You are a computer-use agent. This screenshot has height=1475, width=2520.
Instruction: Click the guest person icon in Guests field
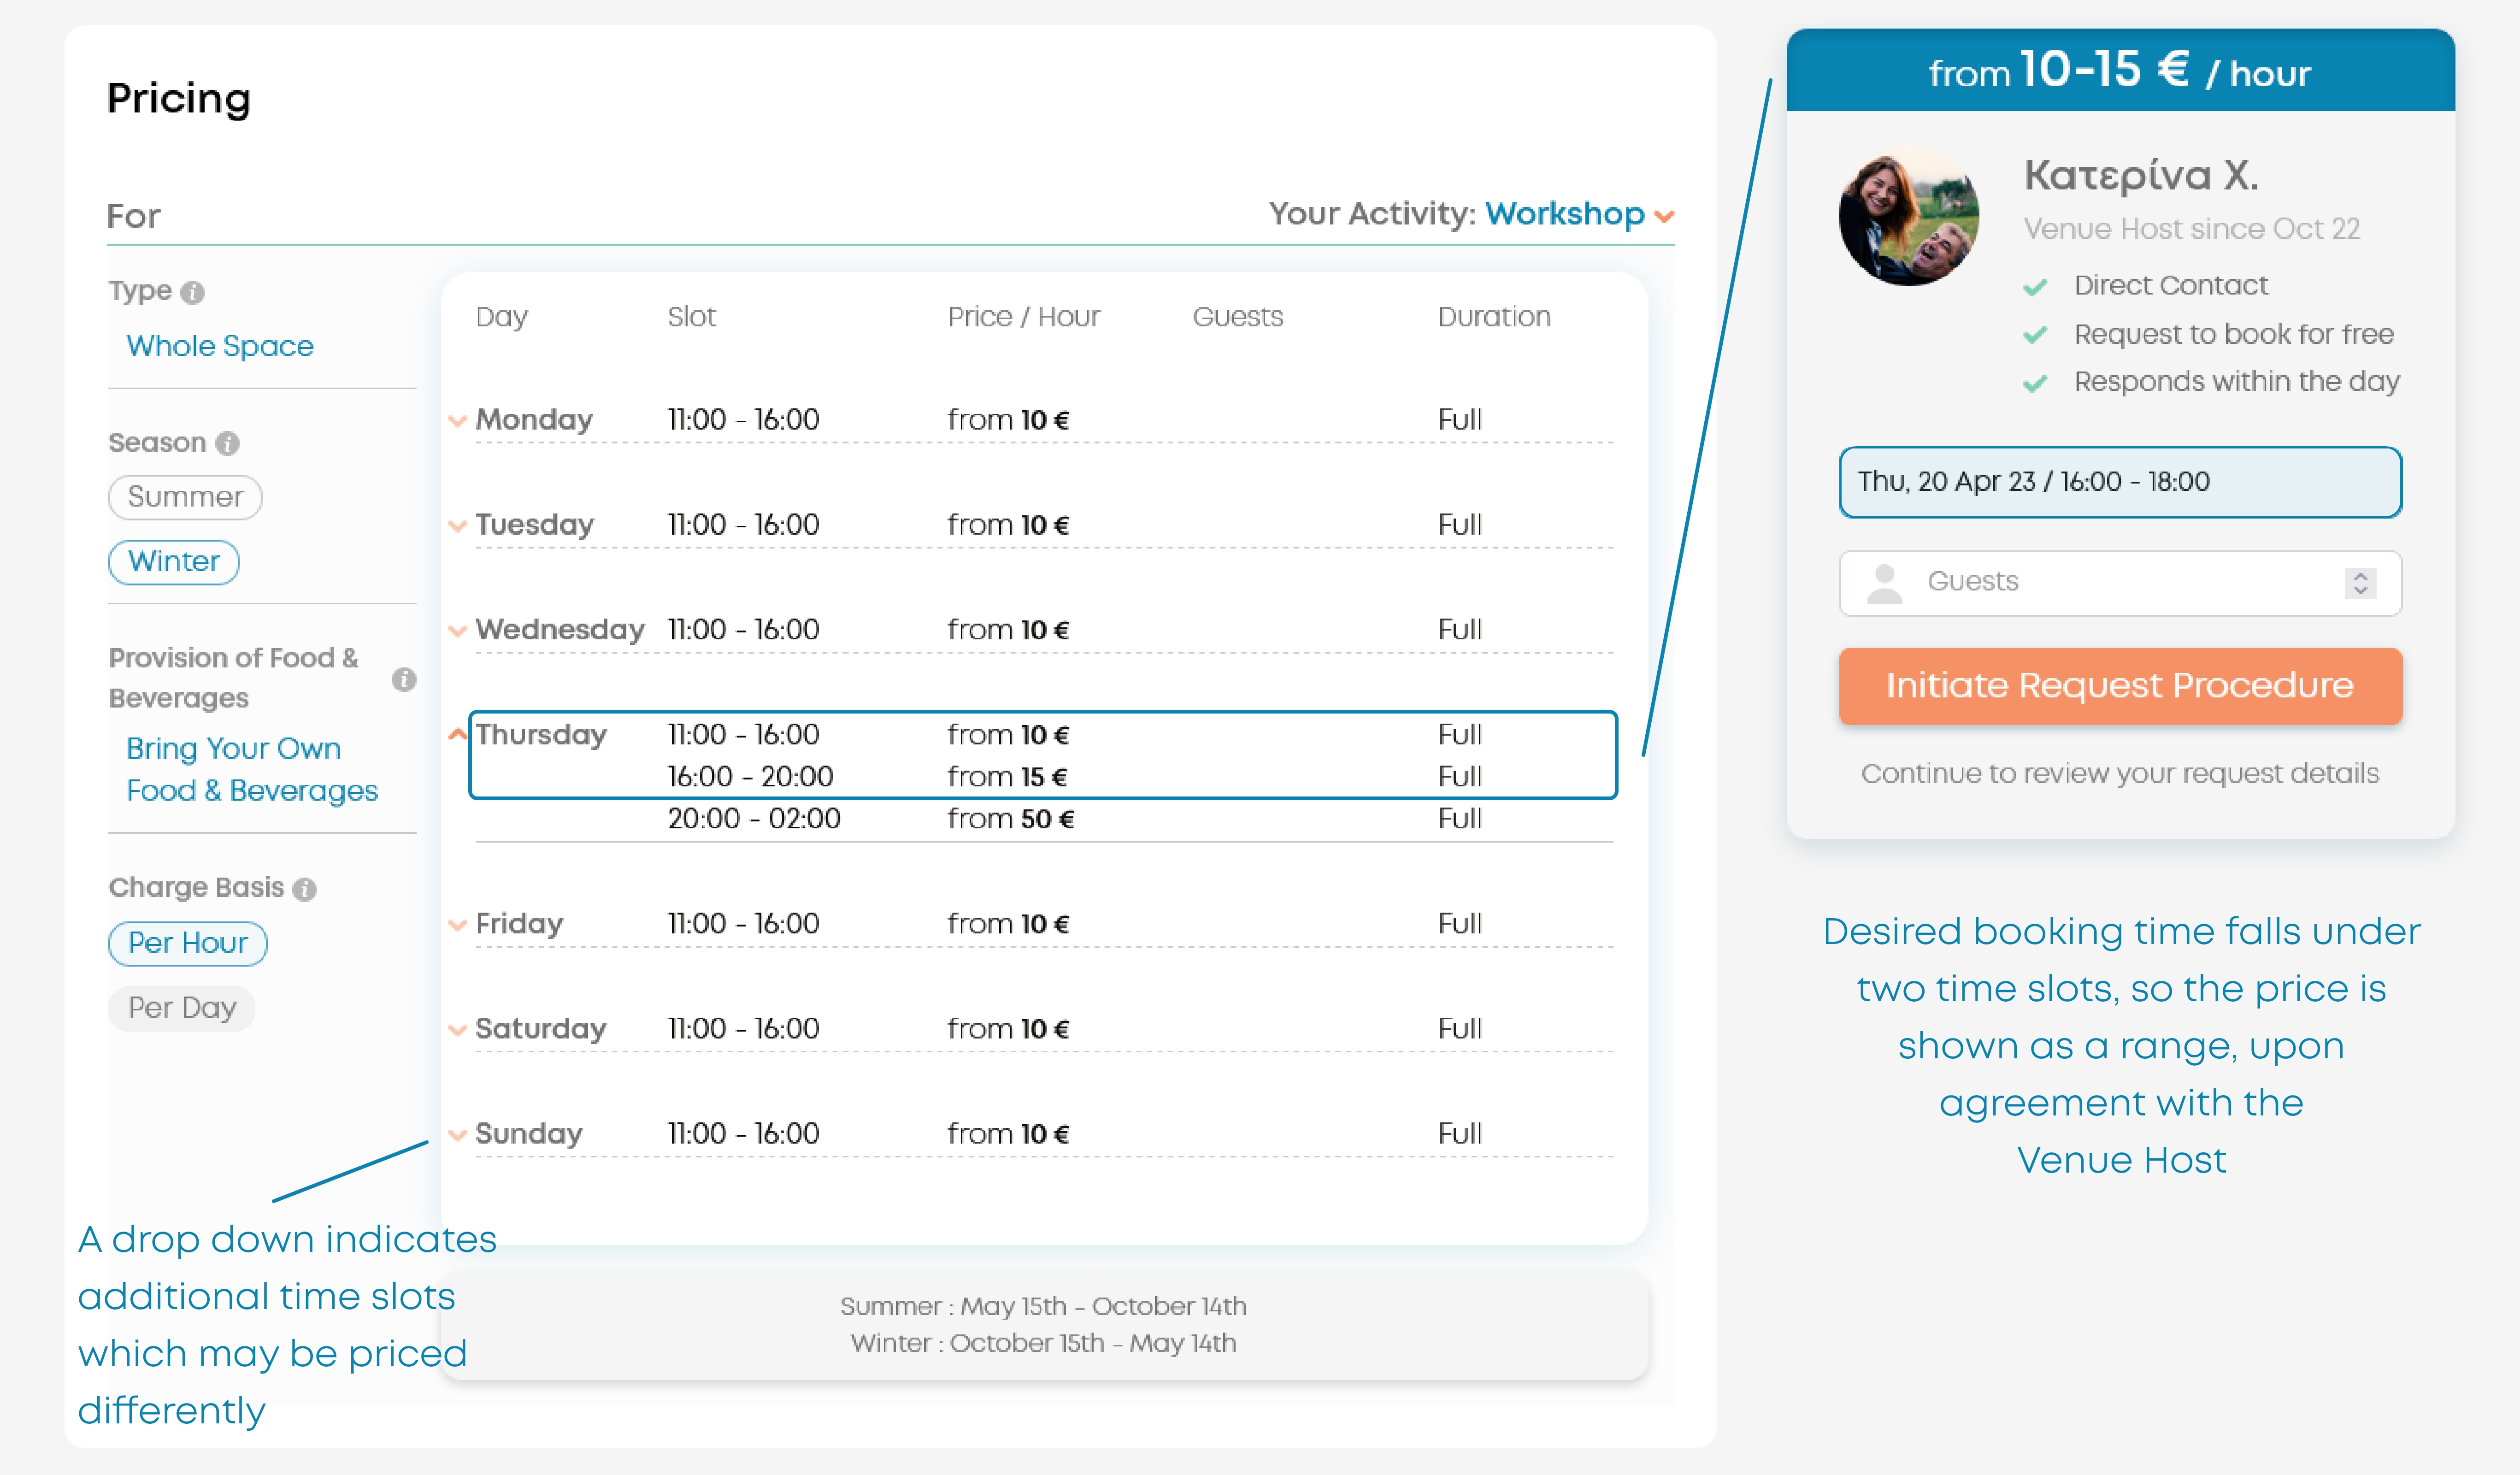coord(1884,583)
